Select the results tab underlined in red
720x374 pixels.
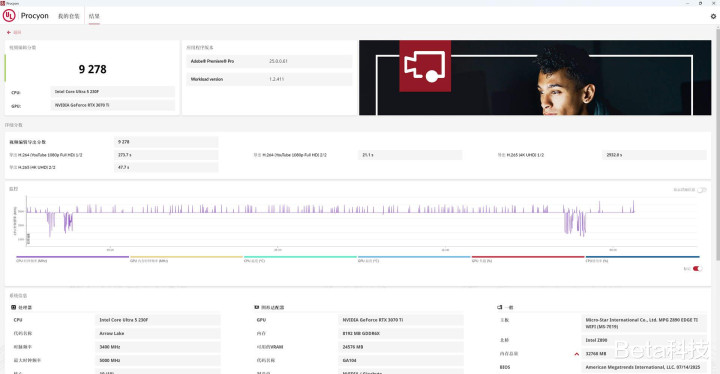coord(94,16)
